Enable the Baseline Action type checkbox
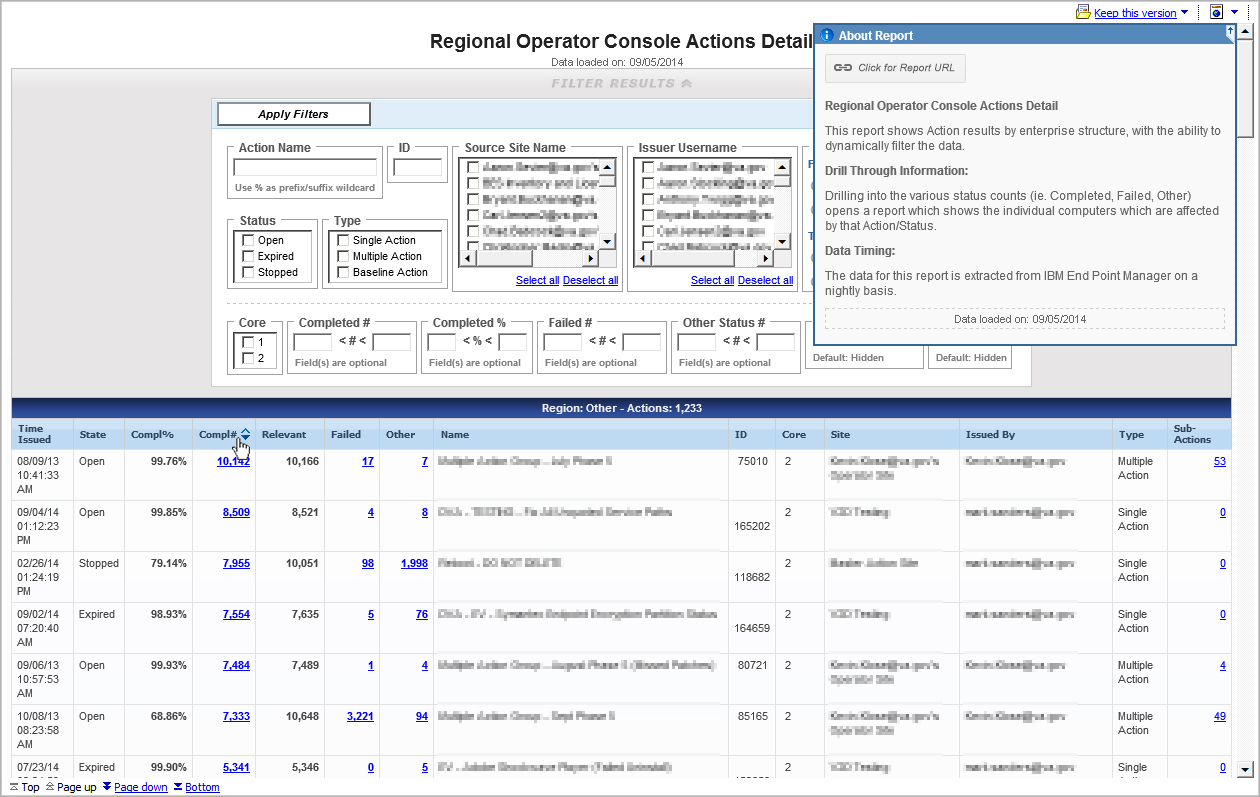The height and width of the screenshot is (797, 1260). 343,272
